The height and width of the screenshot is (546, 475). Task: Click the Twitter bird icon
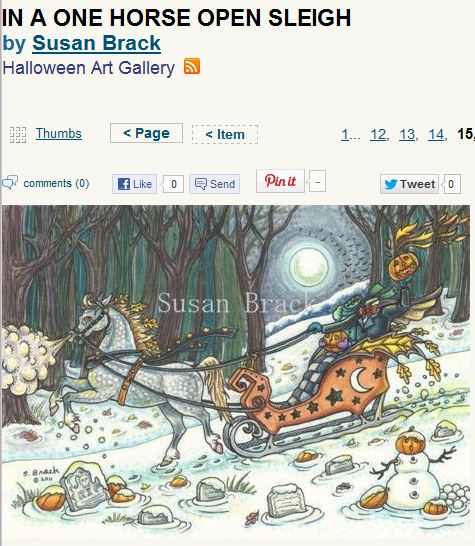pos(391,184)
